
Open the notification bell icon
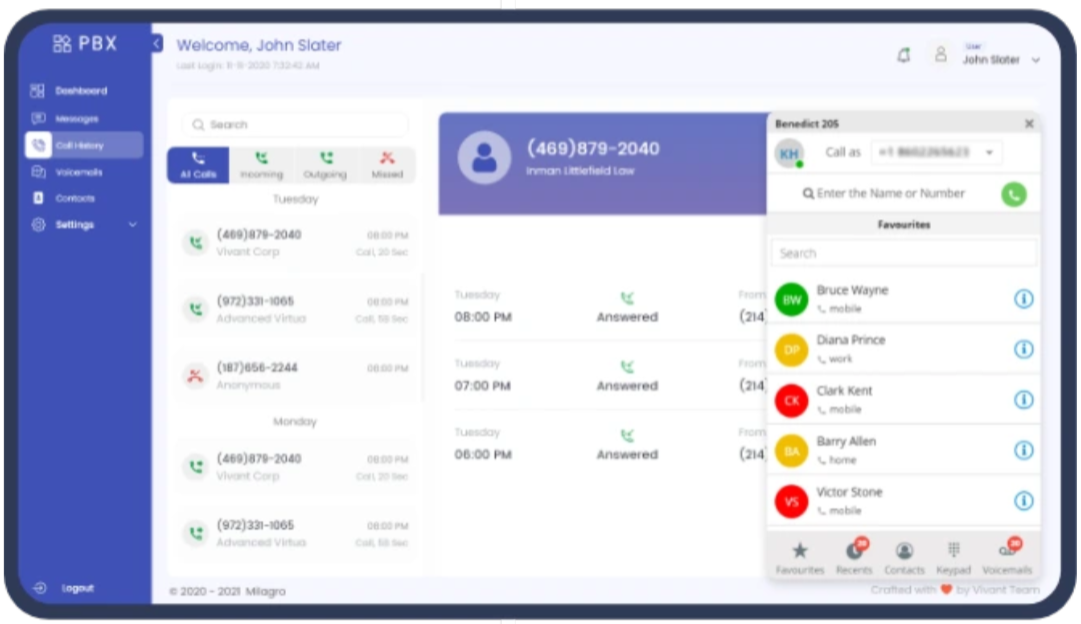(x=904, y=56)
